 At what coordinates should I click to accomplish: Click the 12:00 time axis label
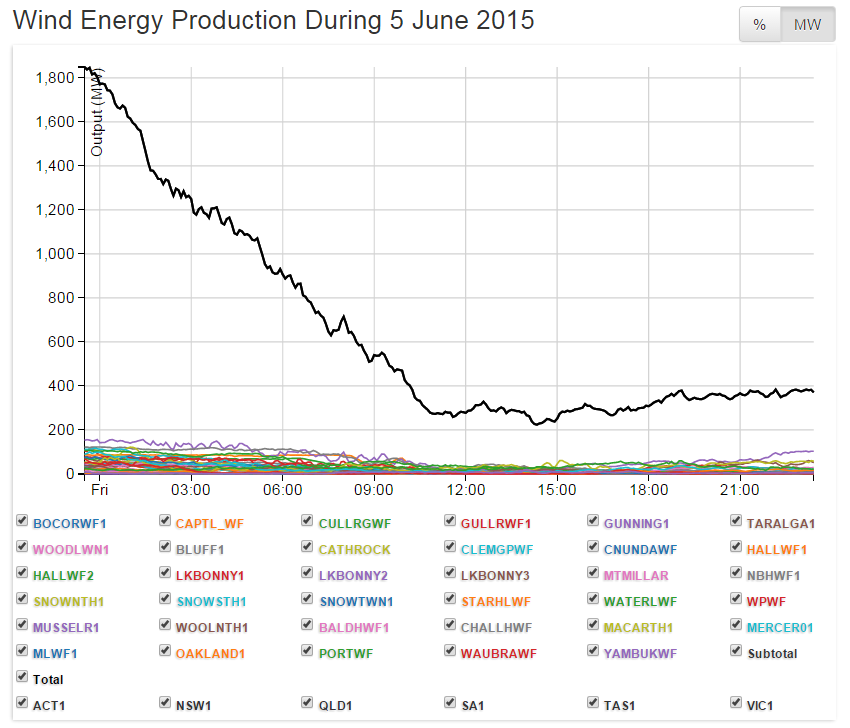[x=466, y=490]
